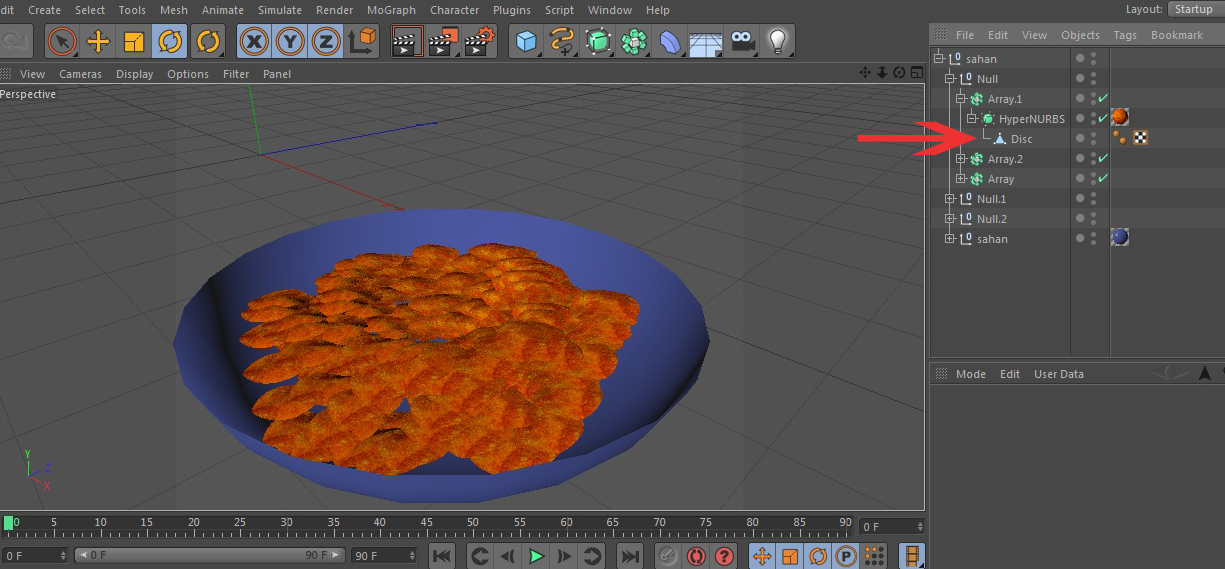Viewport: 1225px width, 569px height.
Task: Open the Object Manager Tags menu
Action: point(1125,35)
